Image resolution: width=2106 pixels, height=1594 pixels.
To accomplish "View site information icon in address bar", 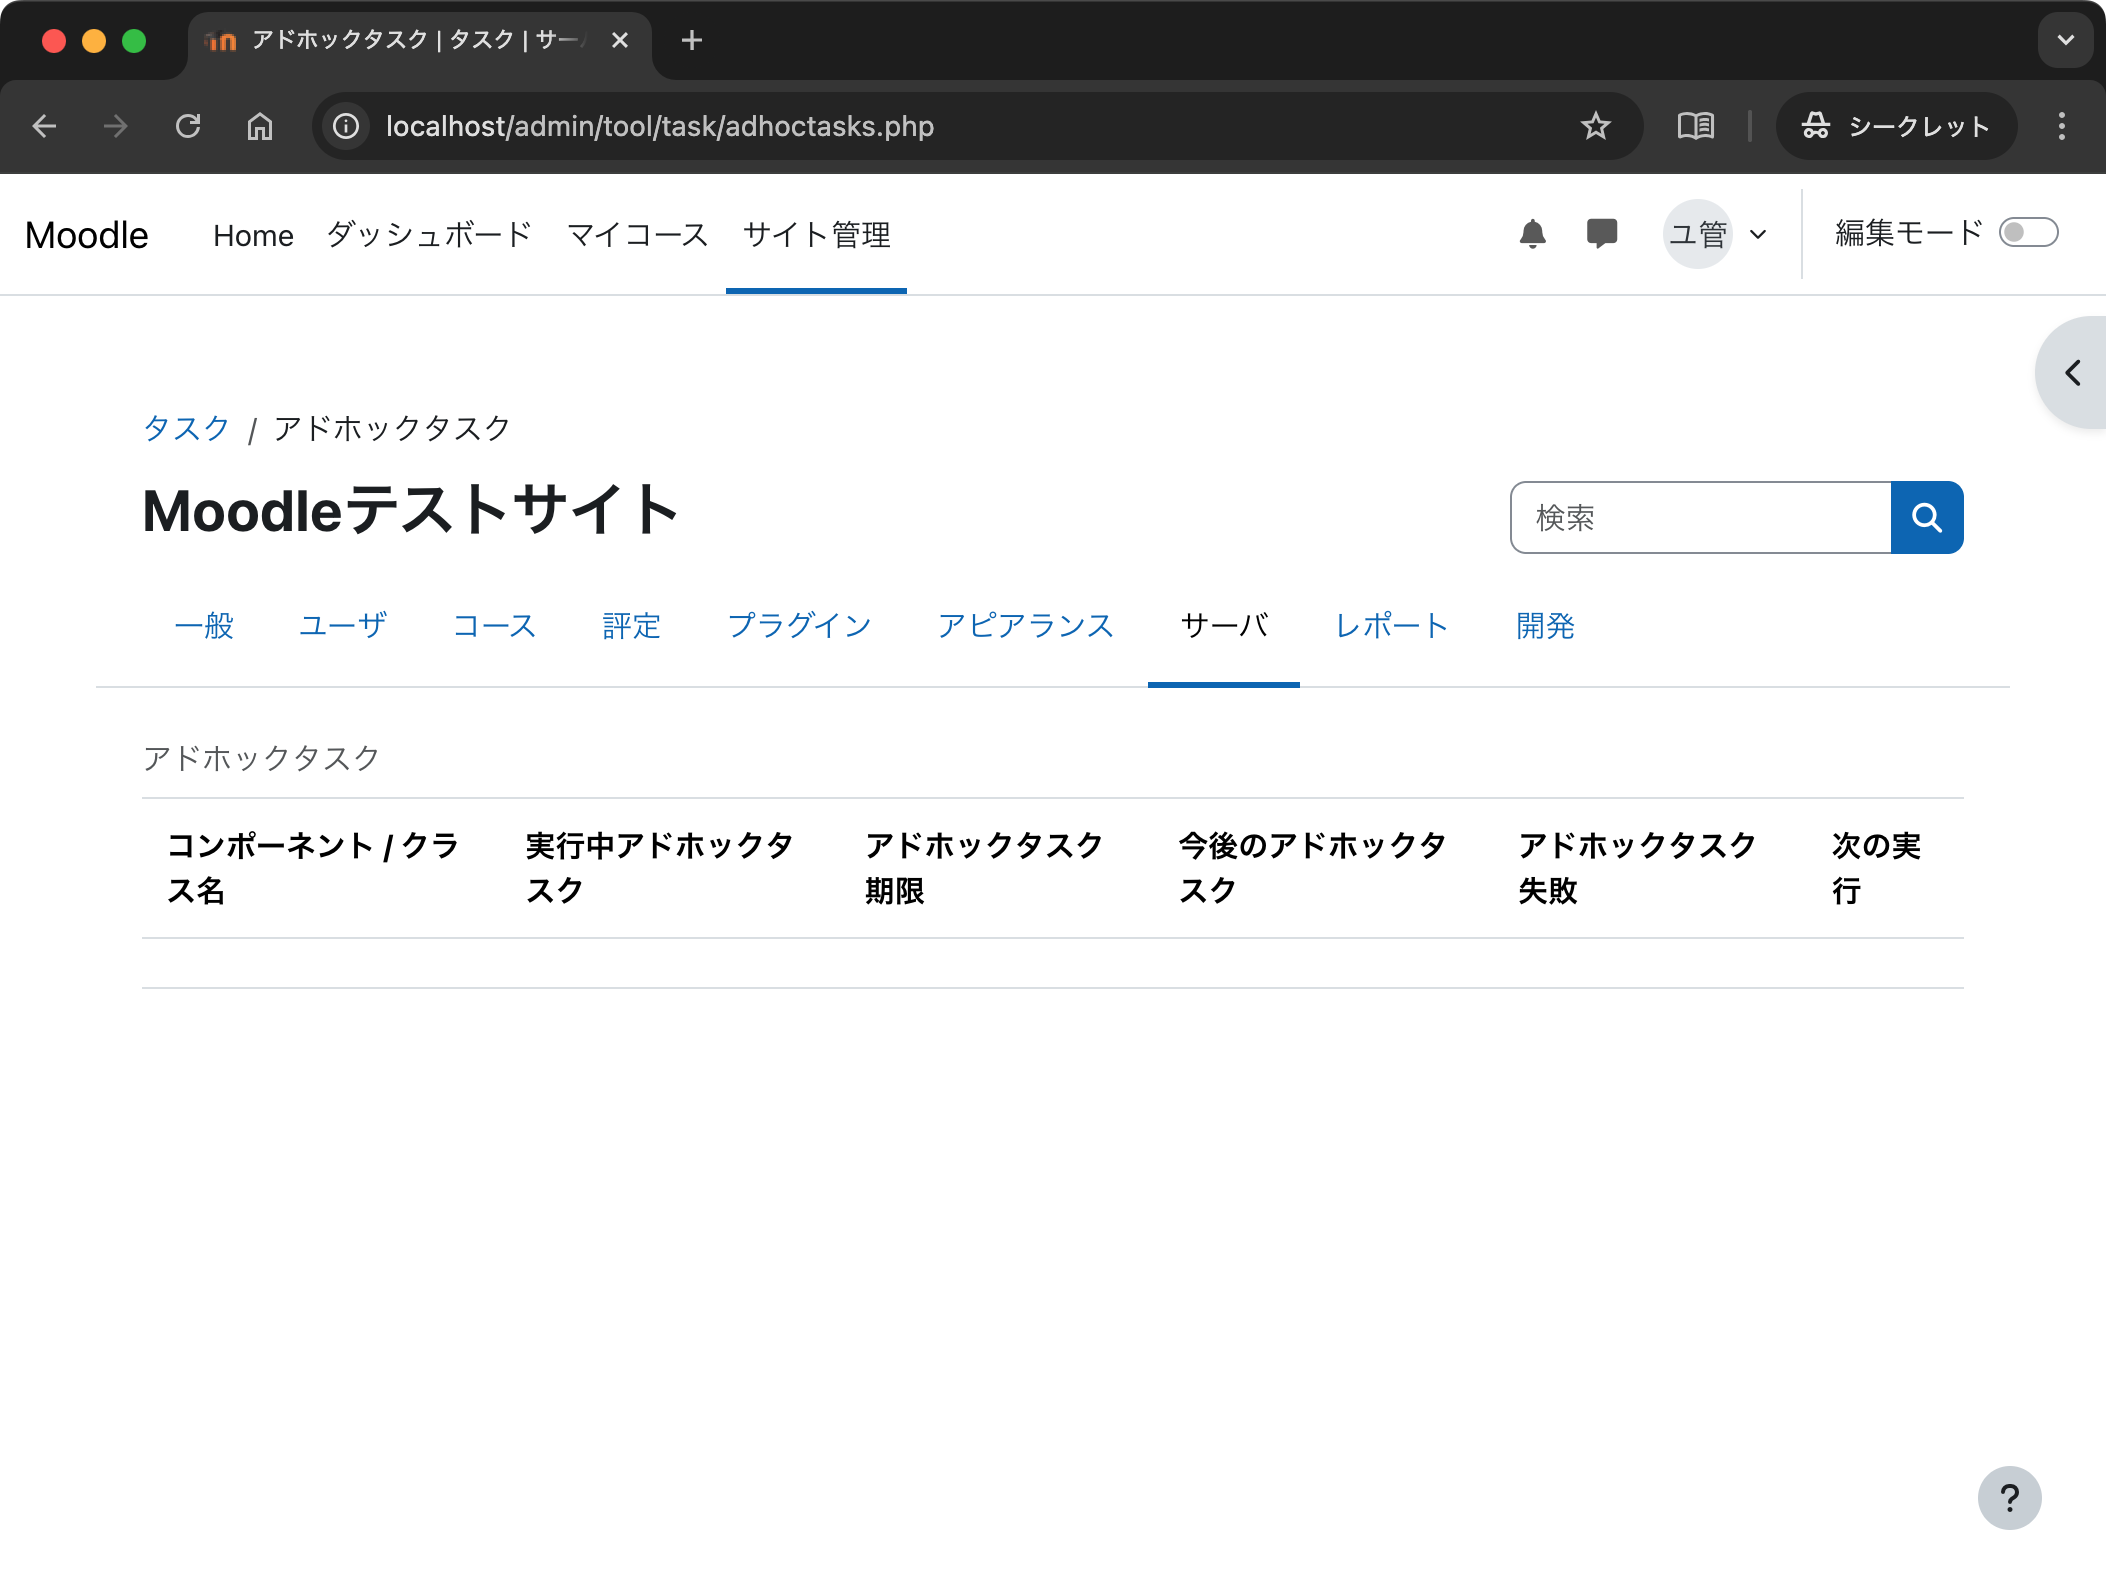I will tap(346, 126).
